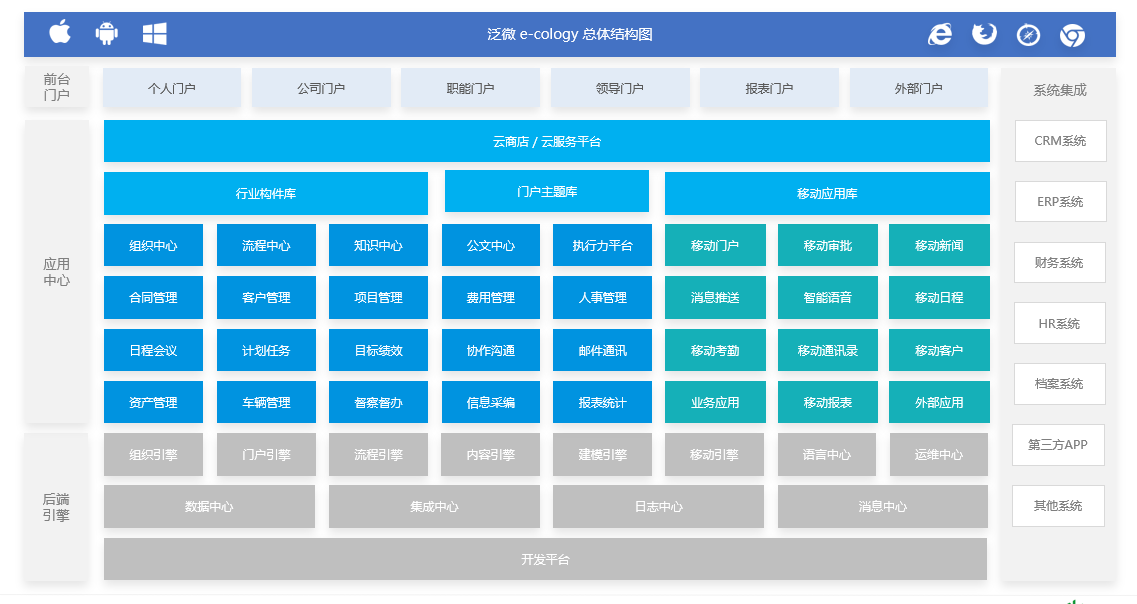Select the 移动客户 block
This screenshot has height=604, width=1137.
tap(939, 350)
